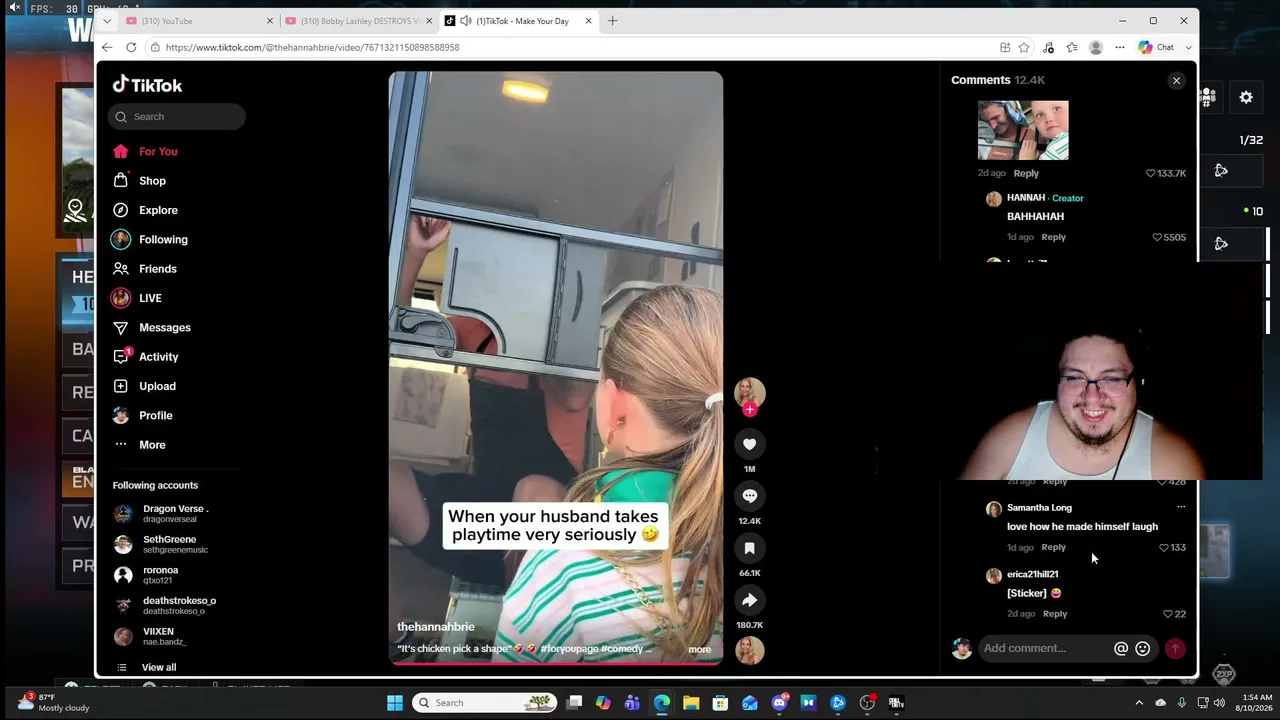
Task: Expand the video caption with 'more'
Action: point(699,650)
